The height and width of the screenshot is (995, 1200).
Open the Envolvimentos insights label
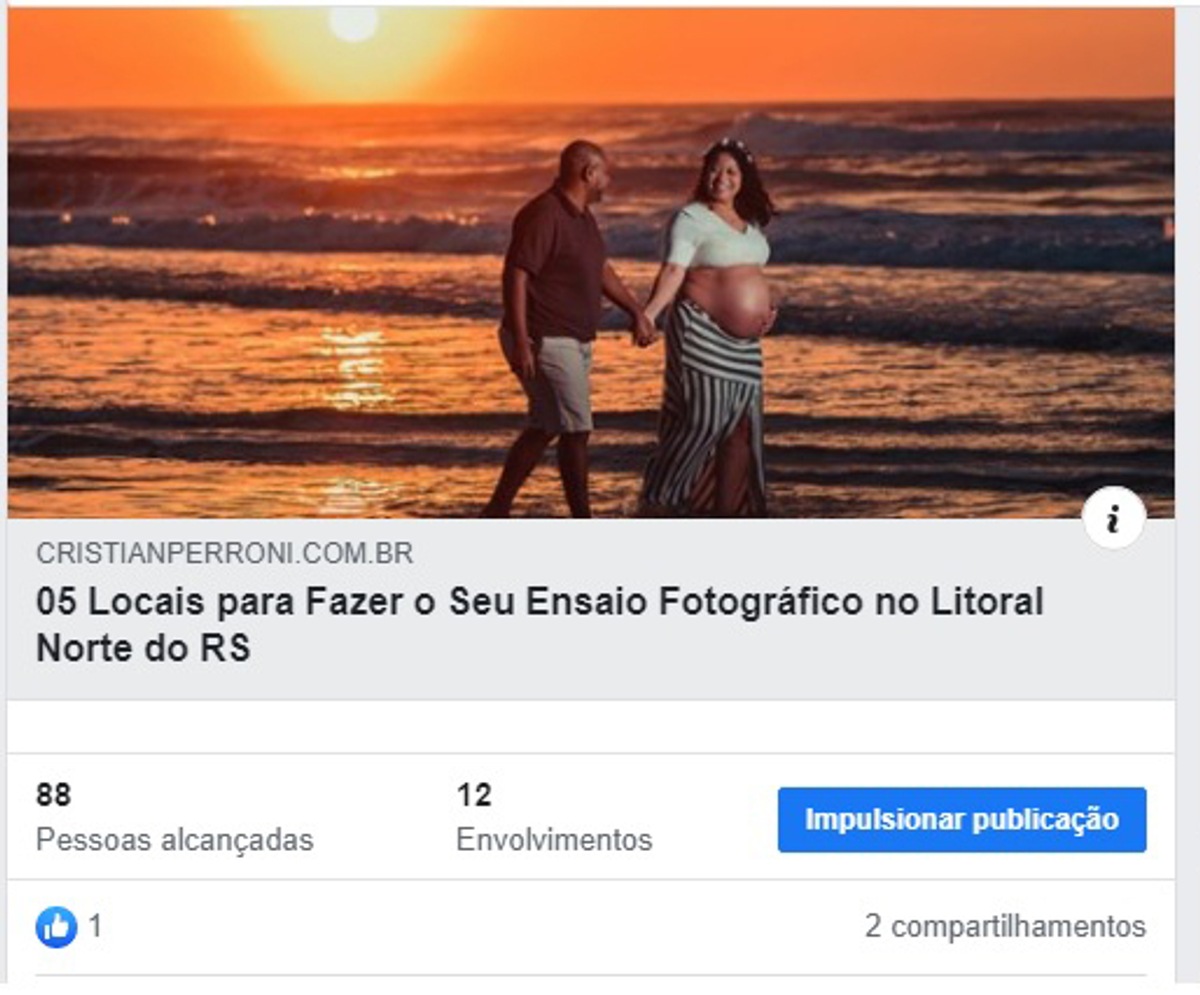554,839
